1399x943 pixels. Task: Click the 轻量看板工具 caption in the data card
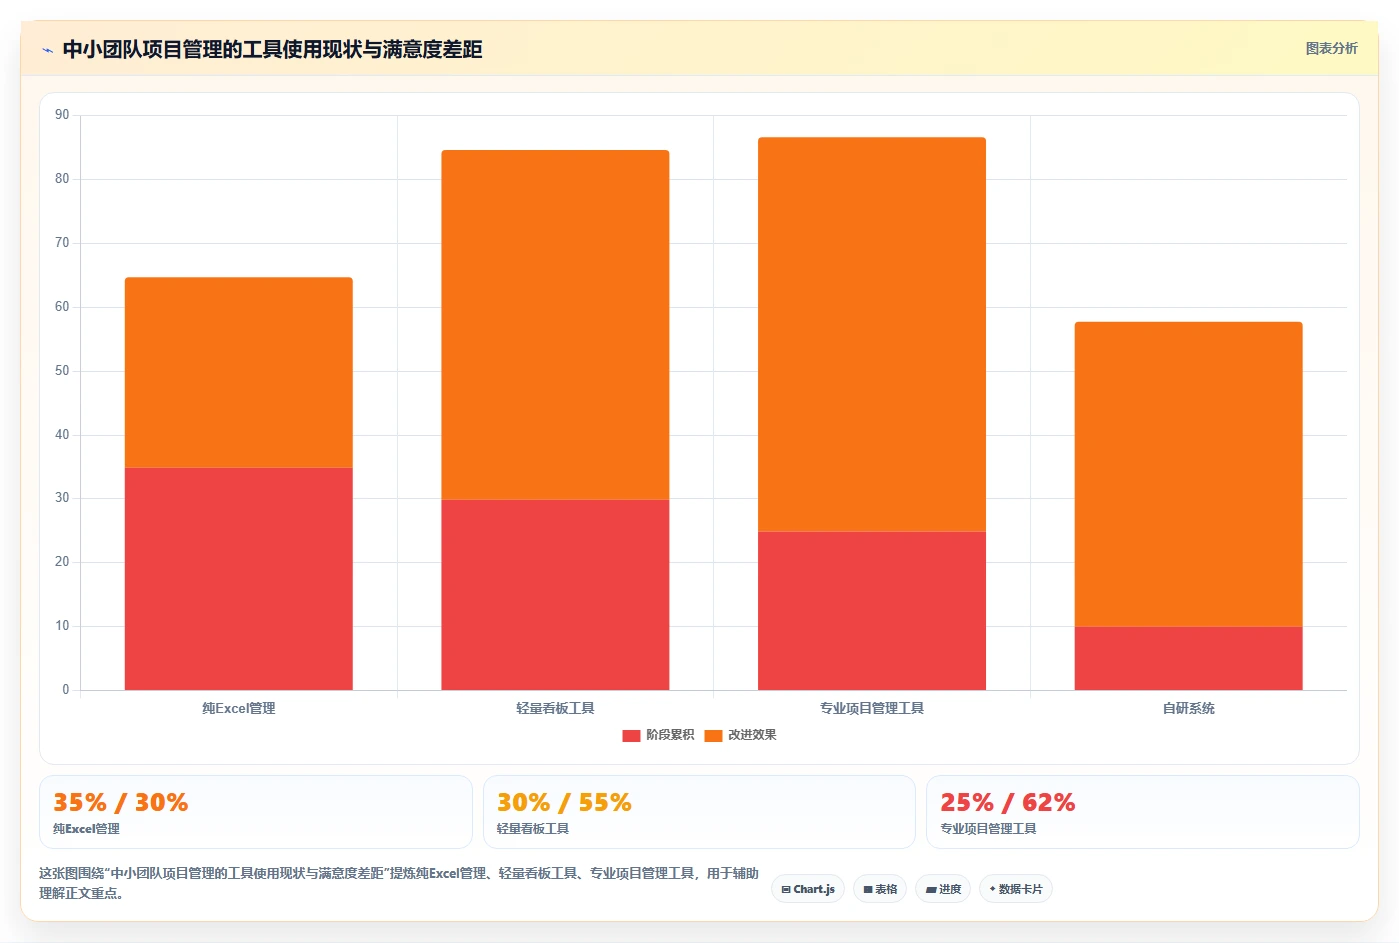532,829
